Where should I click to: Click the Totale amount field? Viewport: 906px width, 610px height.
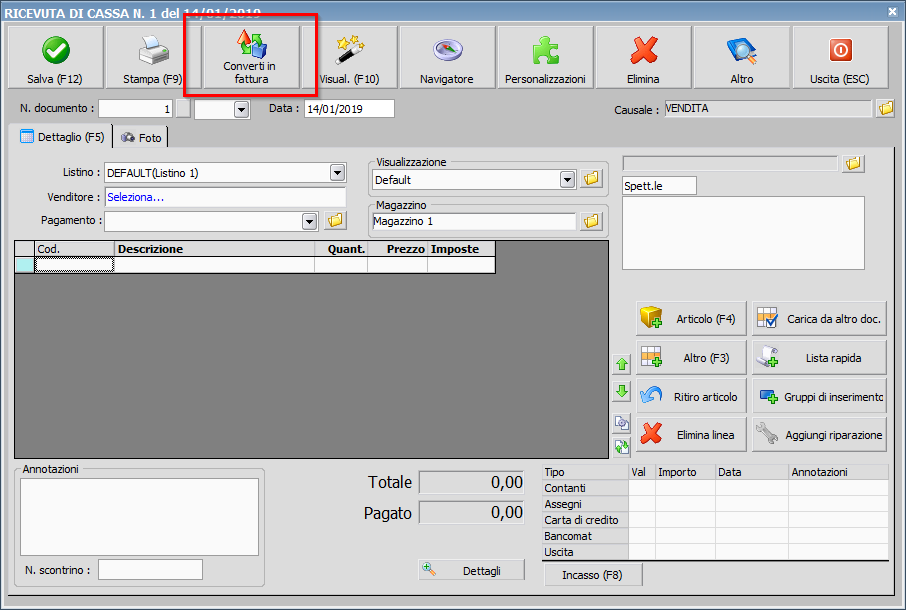[x=471, y=482]
